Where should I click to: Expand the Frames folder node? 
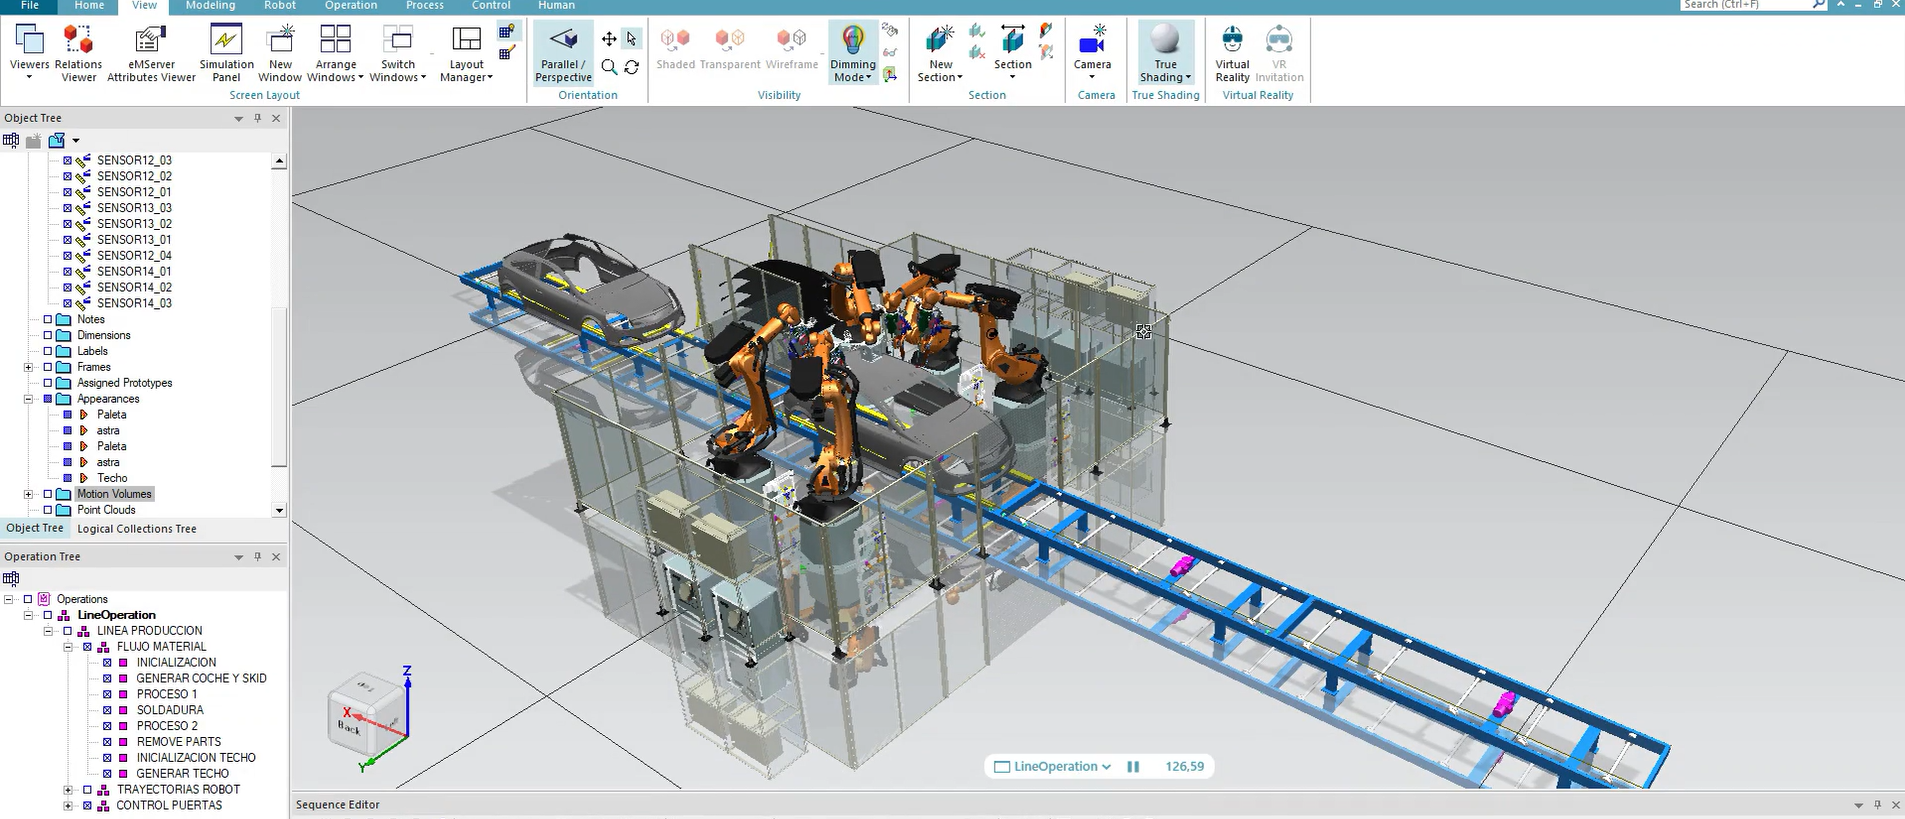point(28,367)
